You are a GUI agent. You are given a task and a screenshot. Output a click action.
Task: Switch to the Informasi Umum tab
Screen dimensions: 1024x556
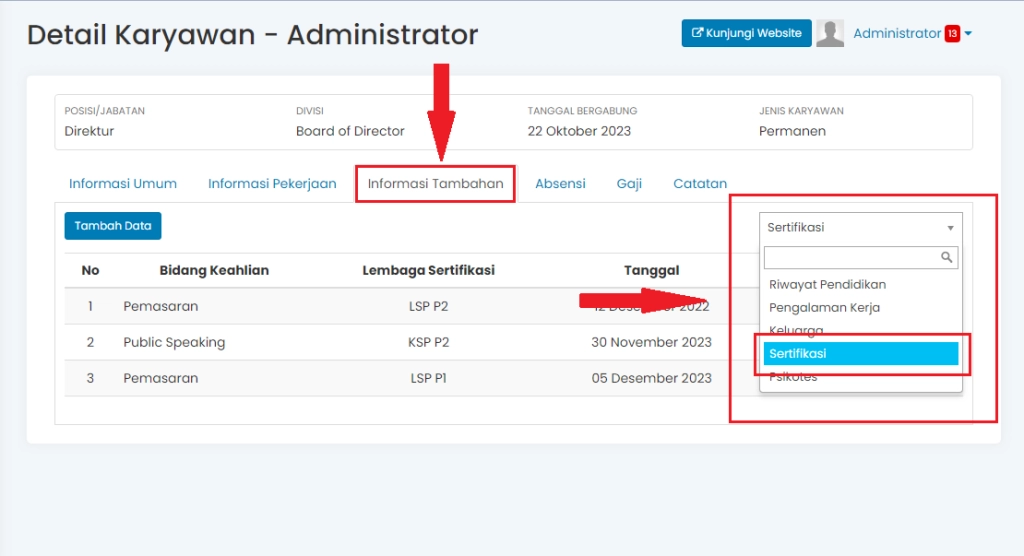click(123, 184)
